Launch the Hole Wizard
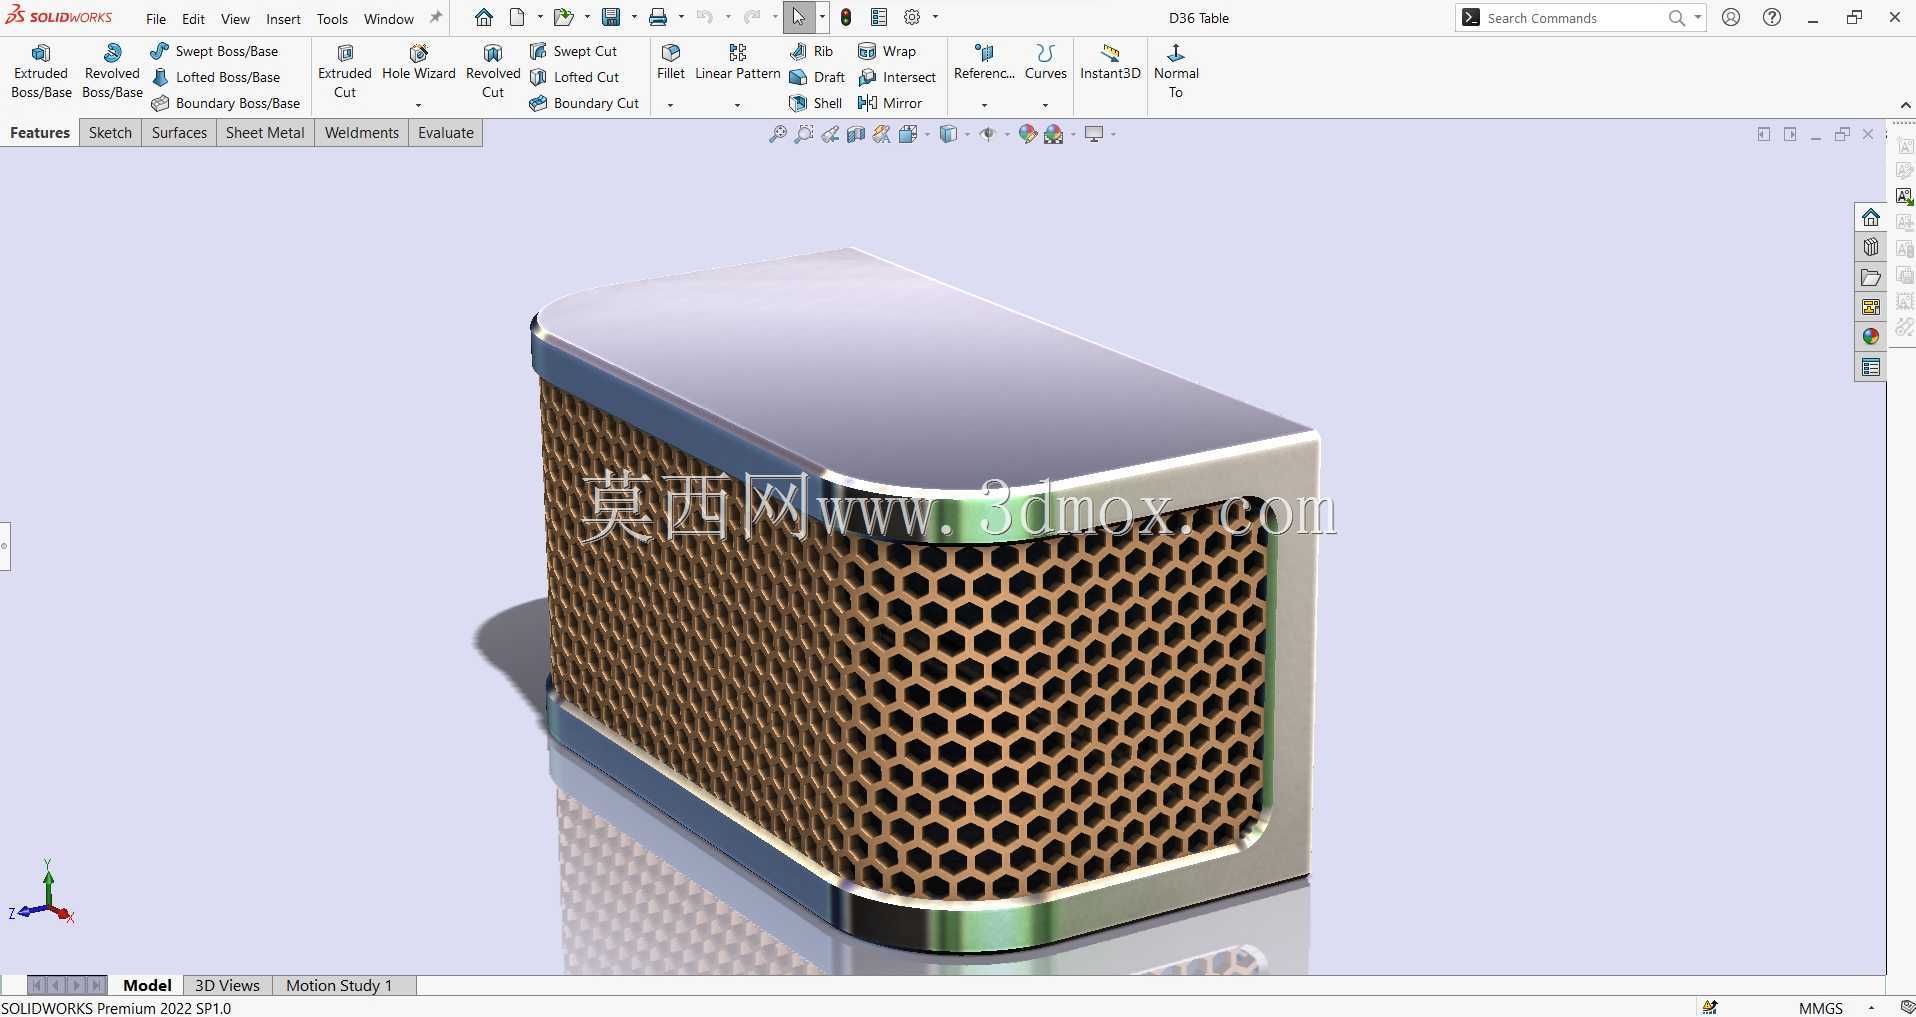Viewport: 1916px width, 1017px height. [x=419, y=63]
